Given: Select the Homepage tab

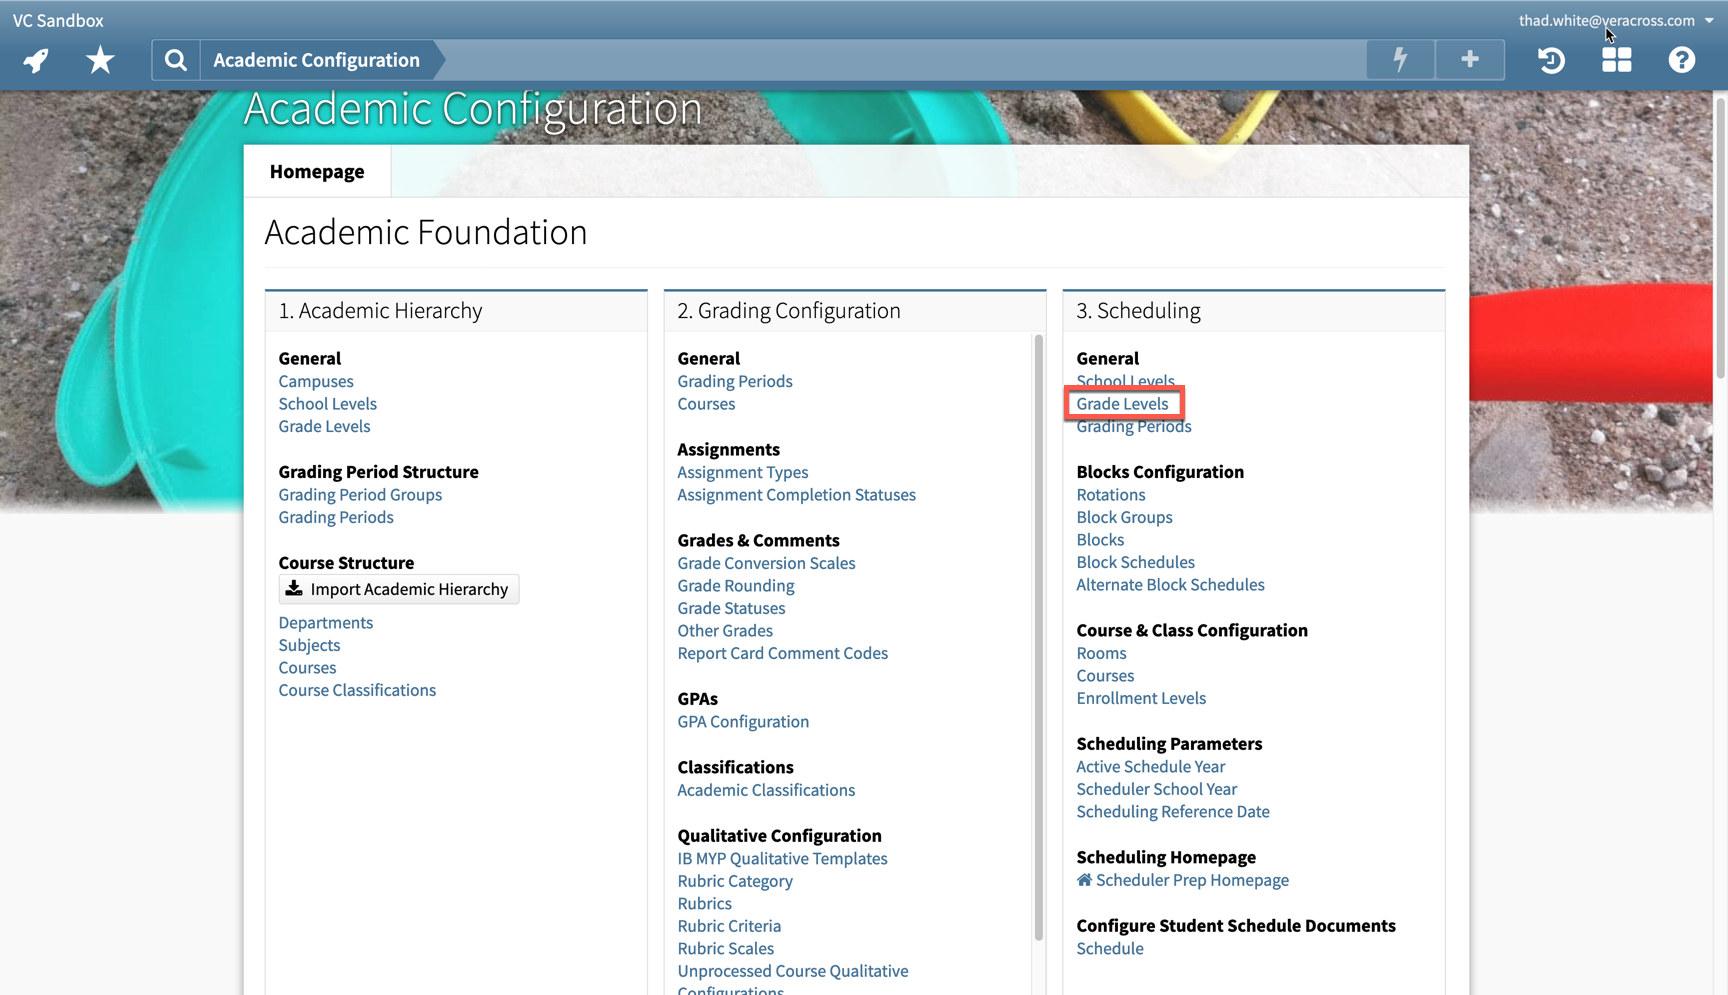Looking at the screenshot, I should (x=317, y=171).
